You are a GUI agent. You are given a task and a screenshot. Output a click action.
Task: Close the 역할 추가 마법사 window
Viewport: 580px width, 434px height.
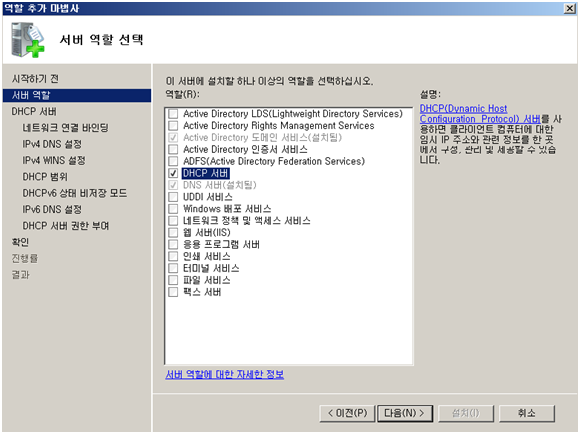569,8
